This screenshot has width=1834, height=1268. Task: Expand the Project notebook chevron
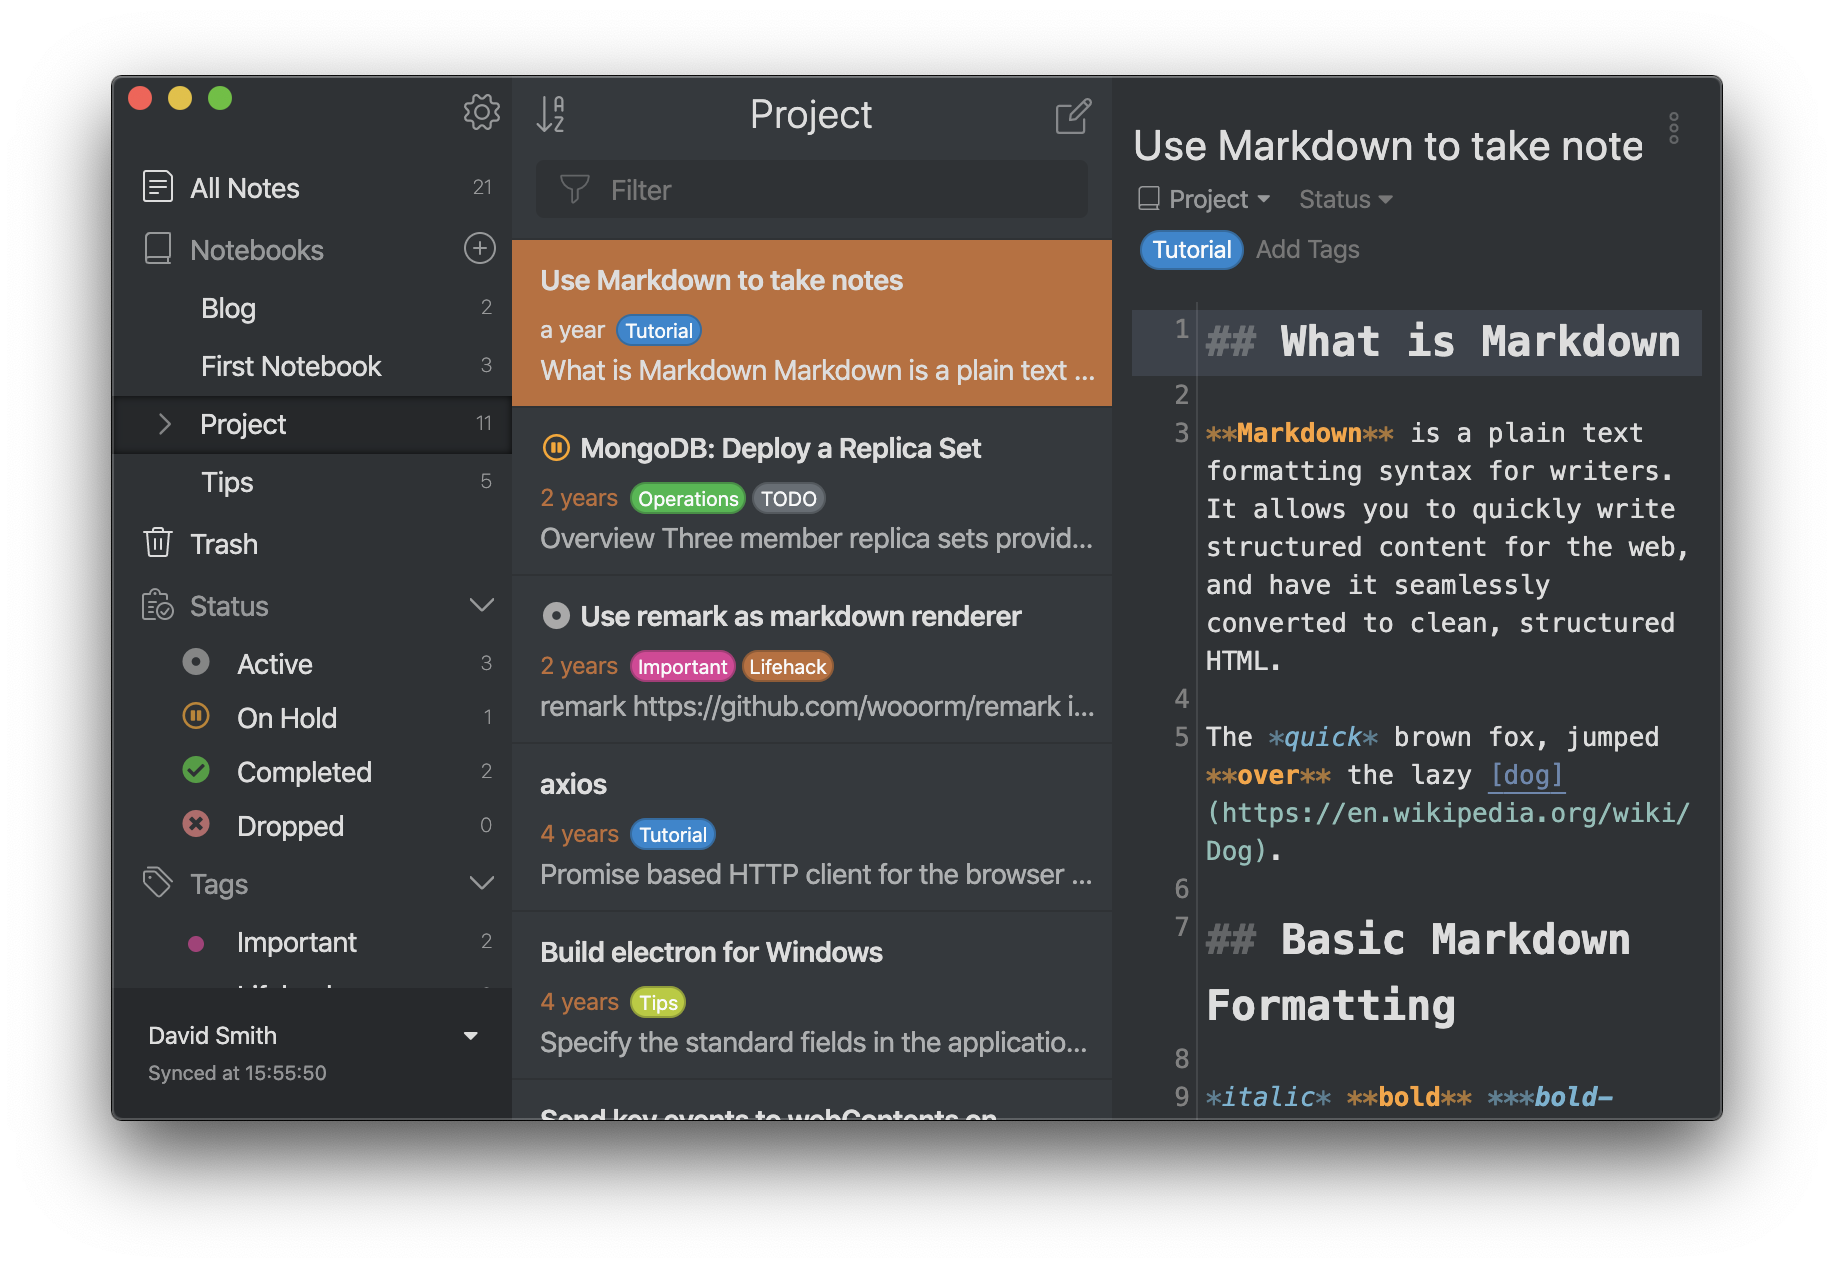[165, 424]
